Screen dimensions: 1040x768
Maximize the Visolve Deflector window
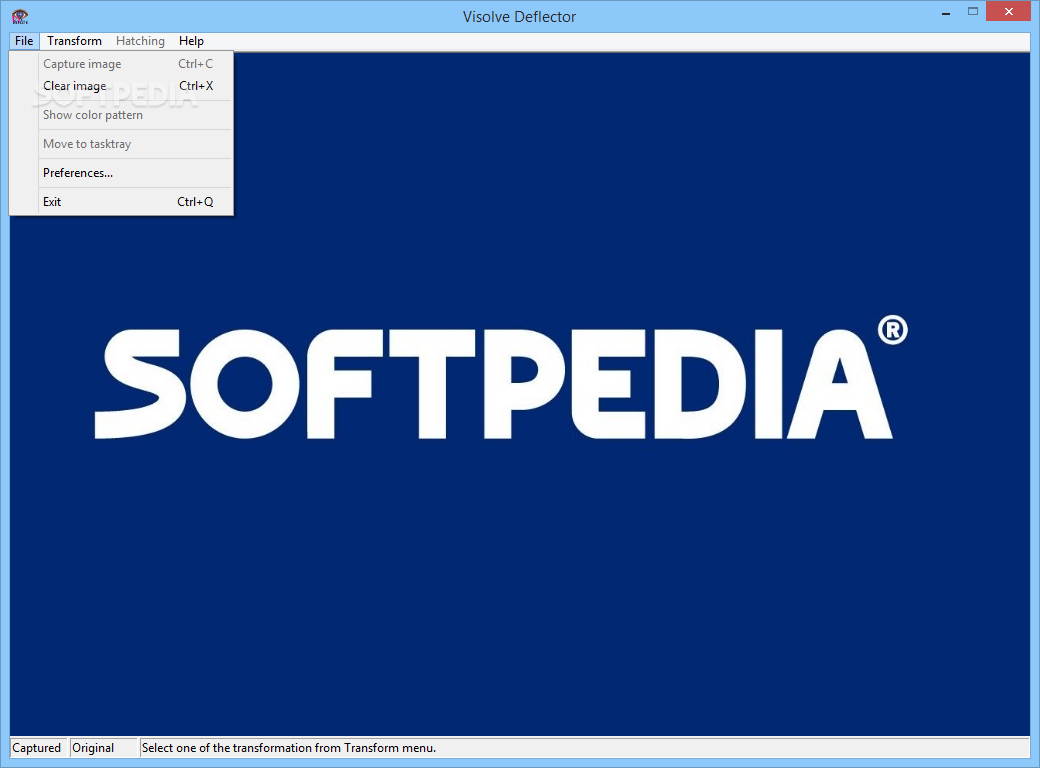(x=972, y=12)
